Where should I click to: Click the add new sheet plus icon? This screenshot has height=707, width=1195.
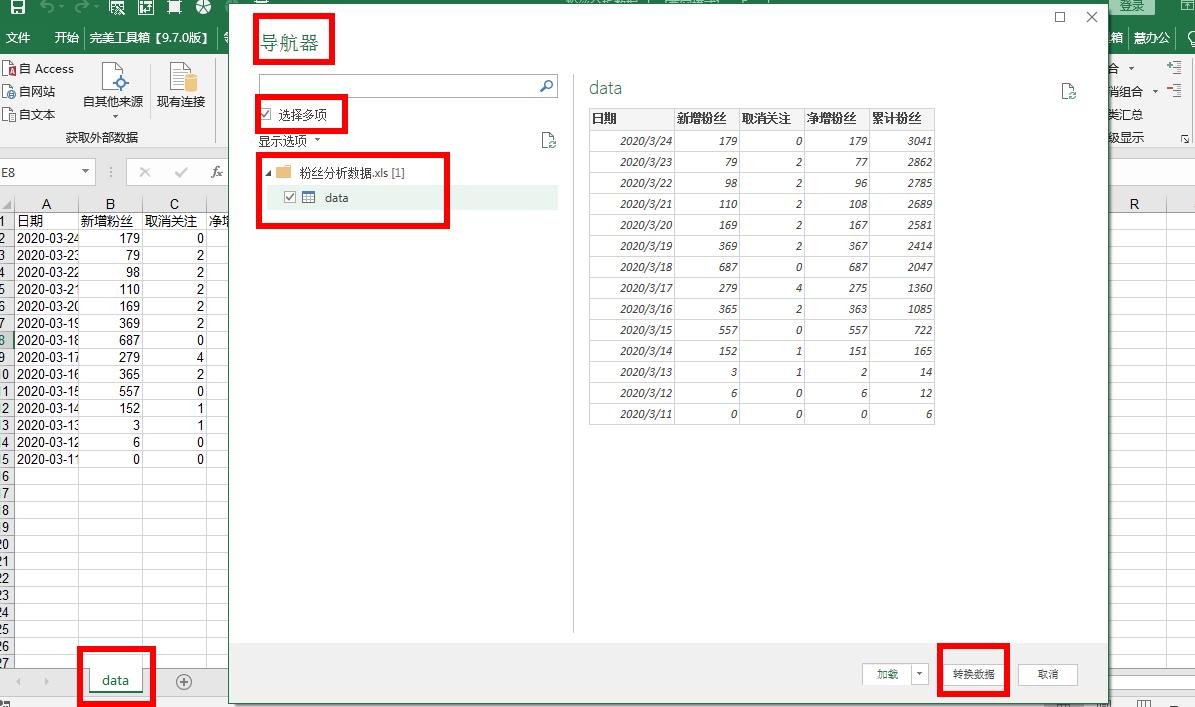tap(184, 682)
